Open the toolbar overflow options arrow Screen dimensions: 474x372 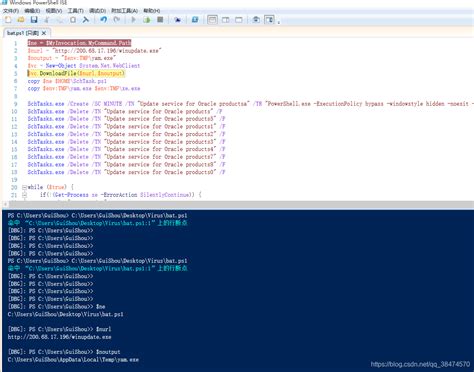click(x=279, y=22)
